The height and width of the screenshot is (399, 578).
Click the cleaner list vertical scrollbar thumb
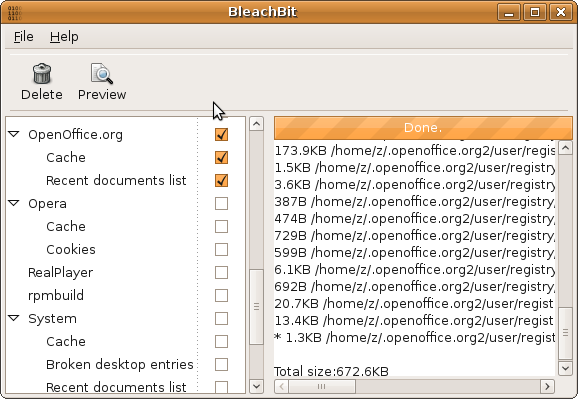pyautogui.click(x=256, y=306)
